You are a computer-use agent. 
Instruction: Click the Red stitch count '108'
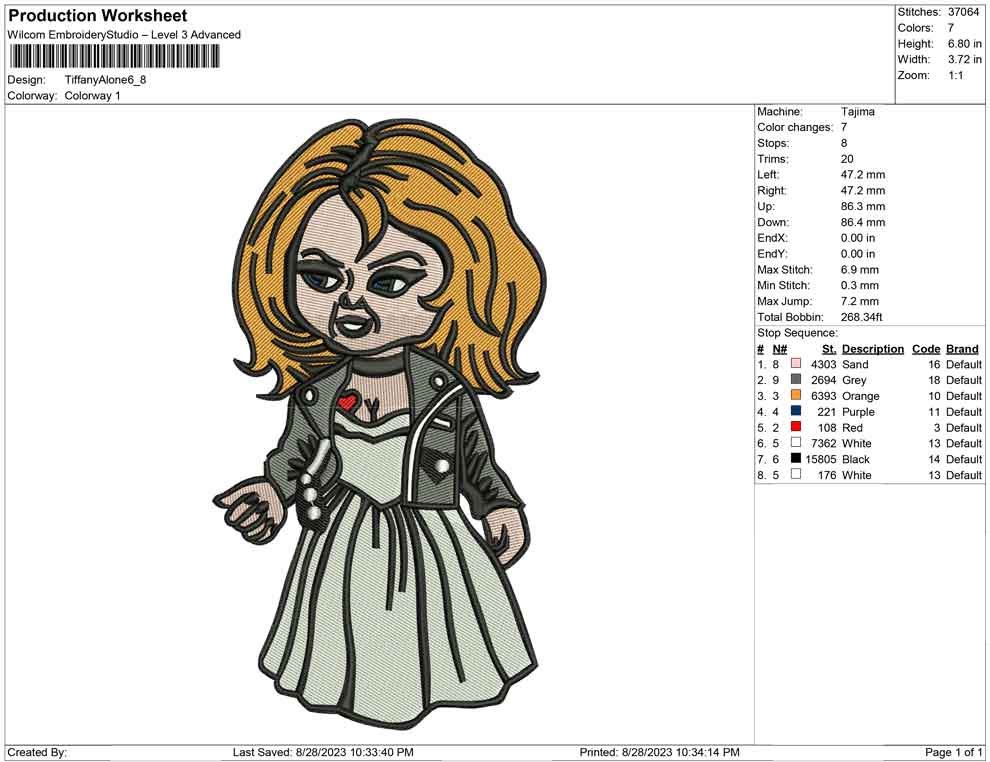click(826, 427)
